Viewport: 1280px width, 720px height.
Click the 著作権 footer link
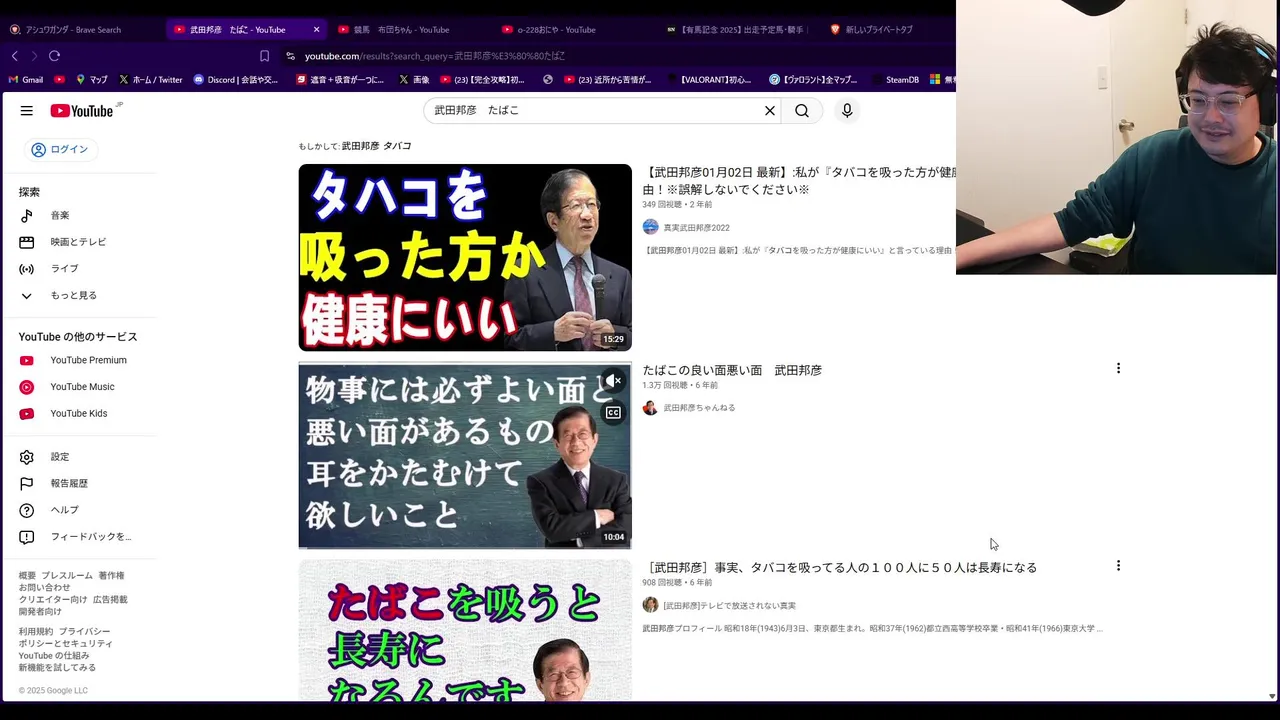click(111, 576)
